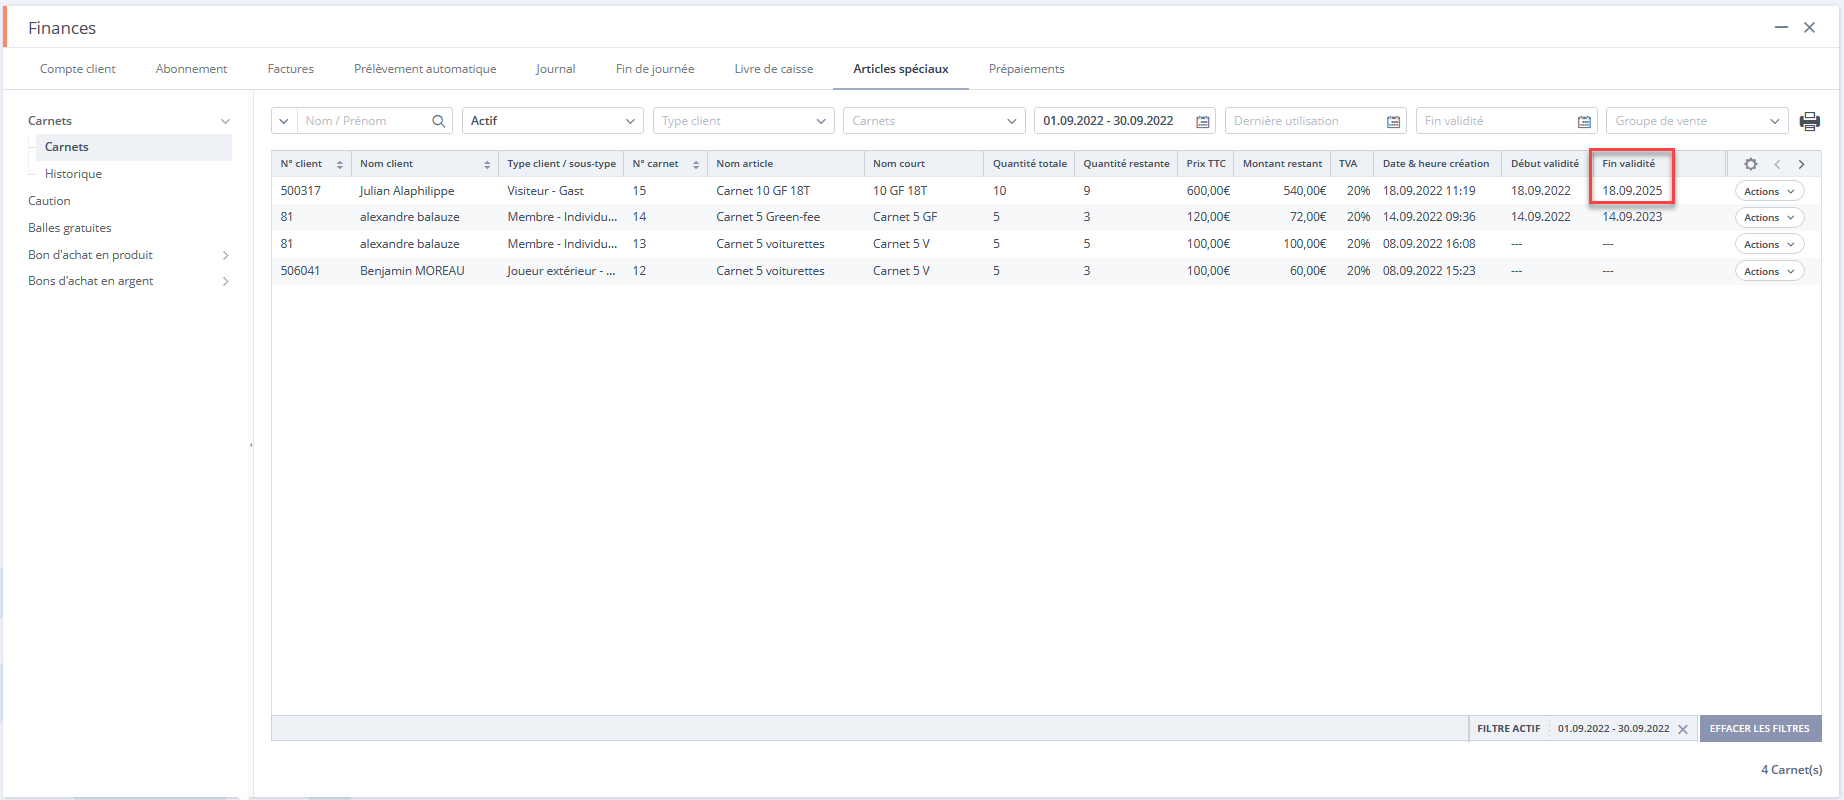Screen dimensions: 1844x800
Task: Click Visiteur - Gast cell
Action: (545, 191)
